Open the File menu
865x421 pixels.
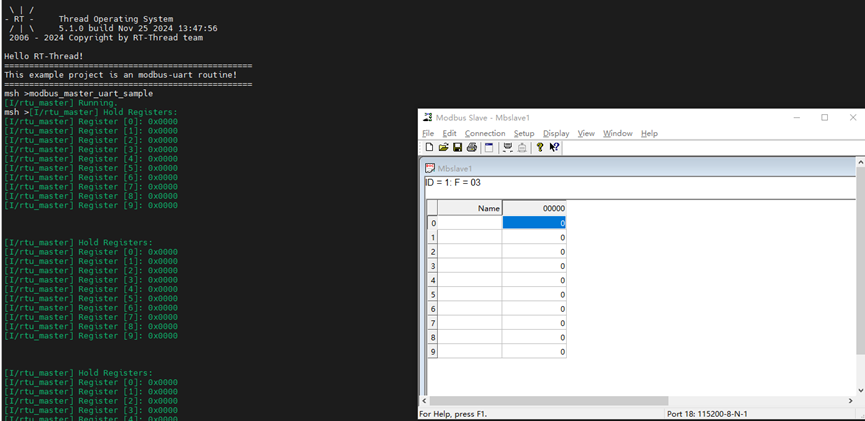pyautogui.click(x=428, y=134)
